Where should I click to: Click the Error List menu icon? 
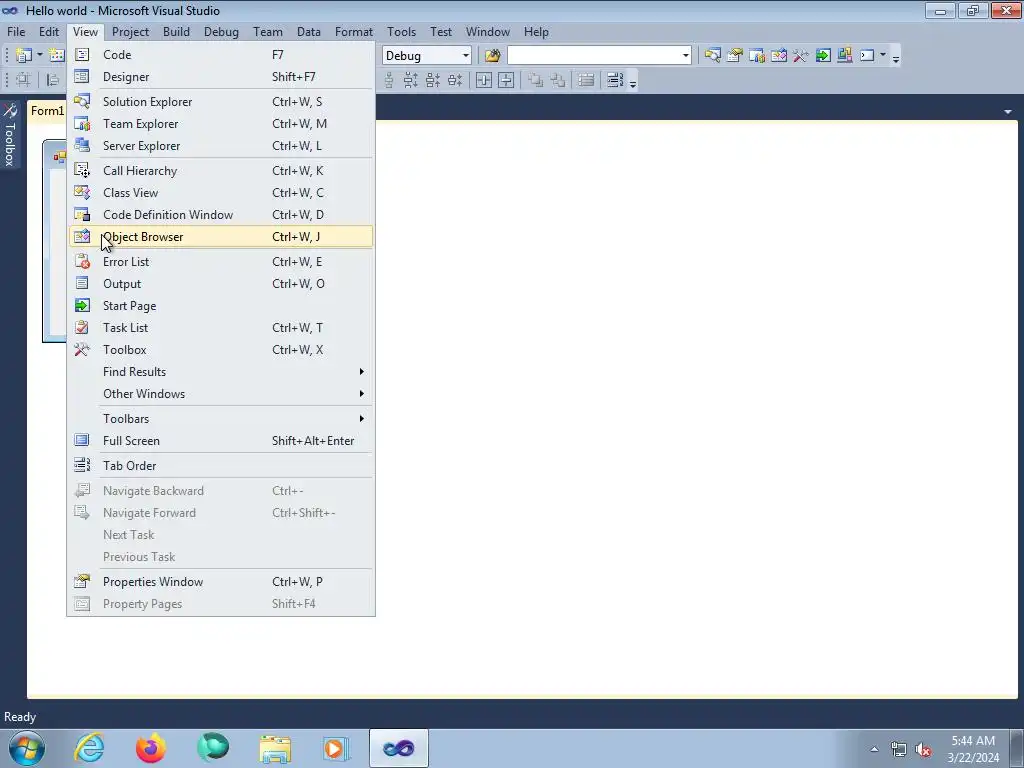click(82, 262)
